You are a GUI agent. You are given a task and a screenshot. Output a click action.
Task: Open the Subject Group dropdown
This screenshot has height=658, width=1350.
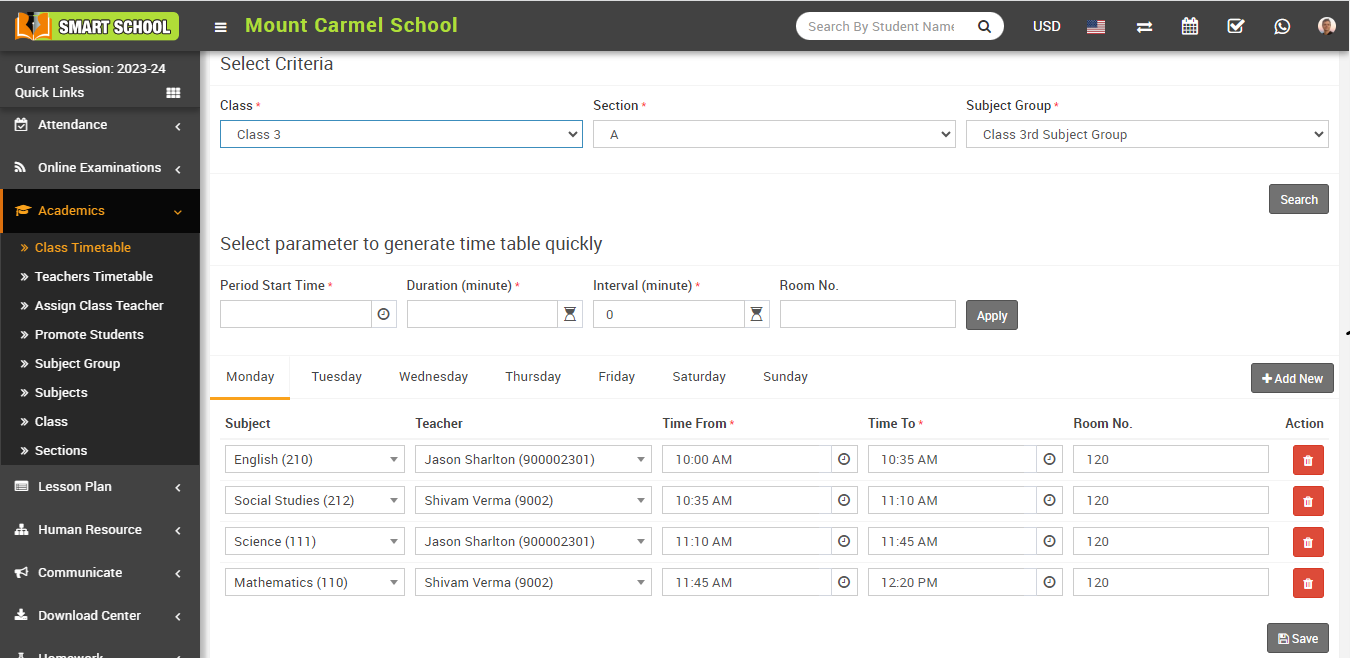1146,134
